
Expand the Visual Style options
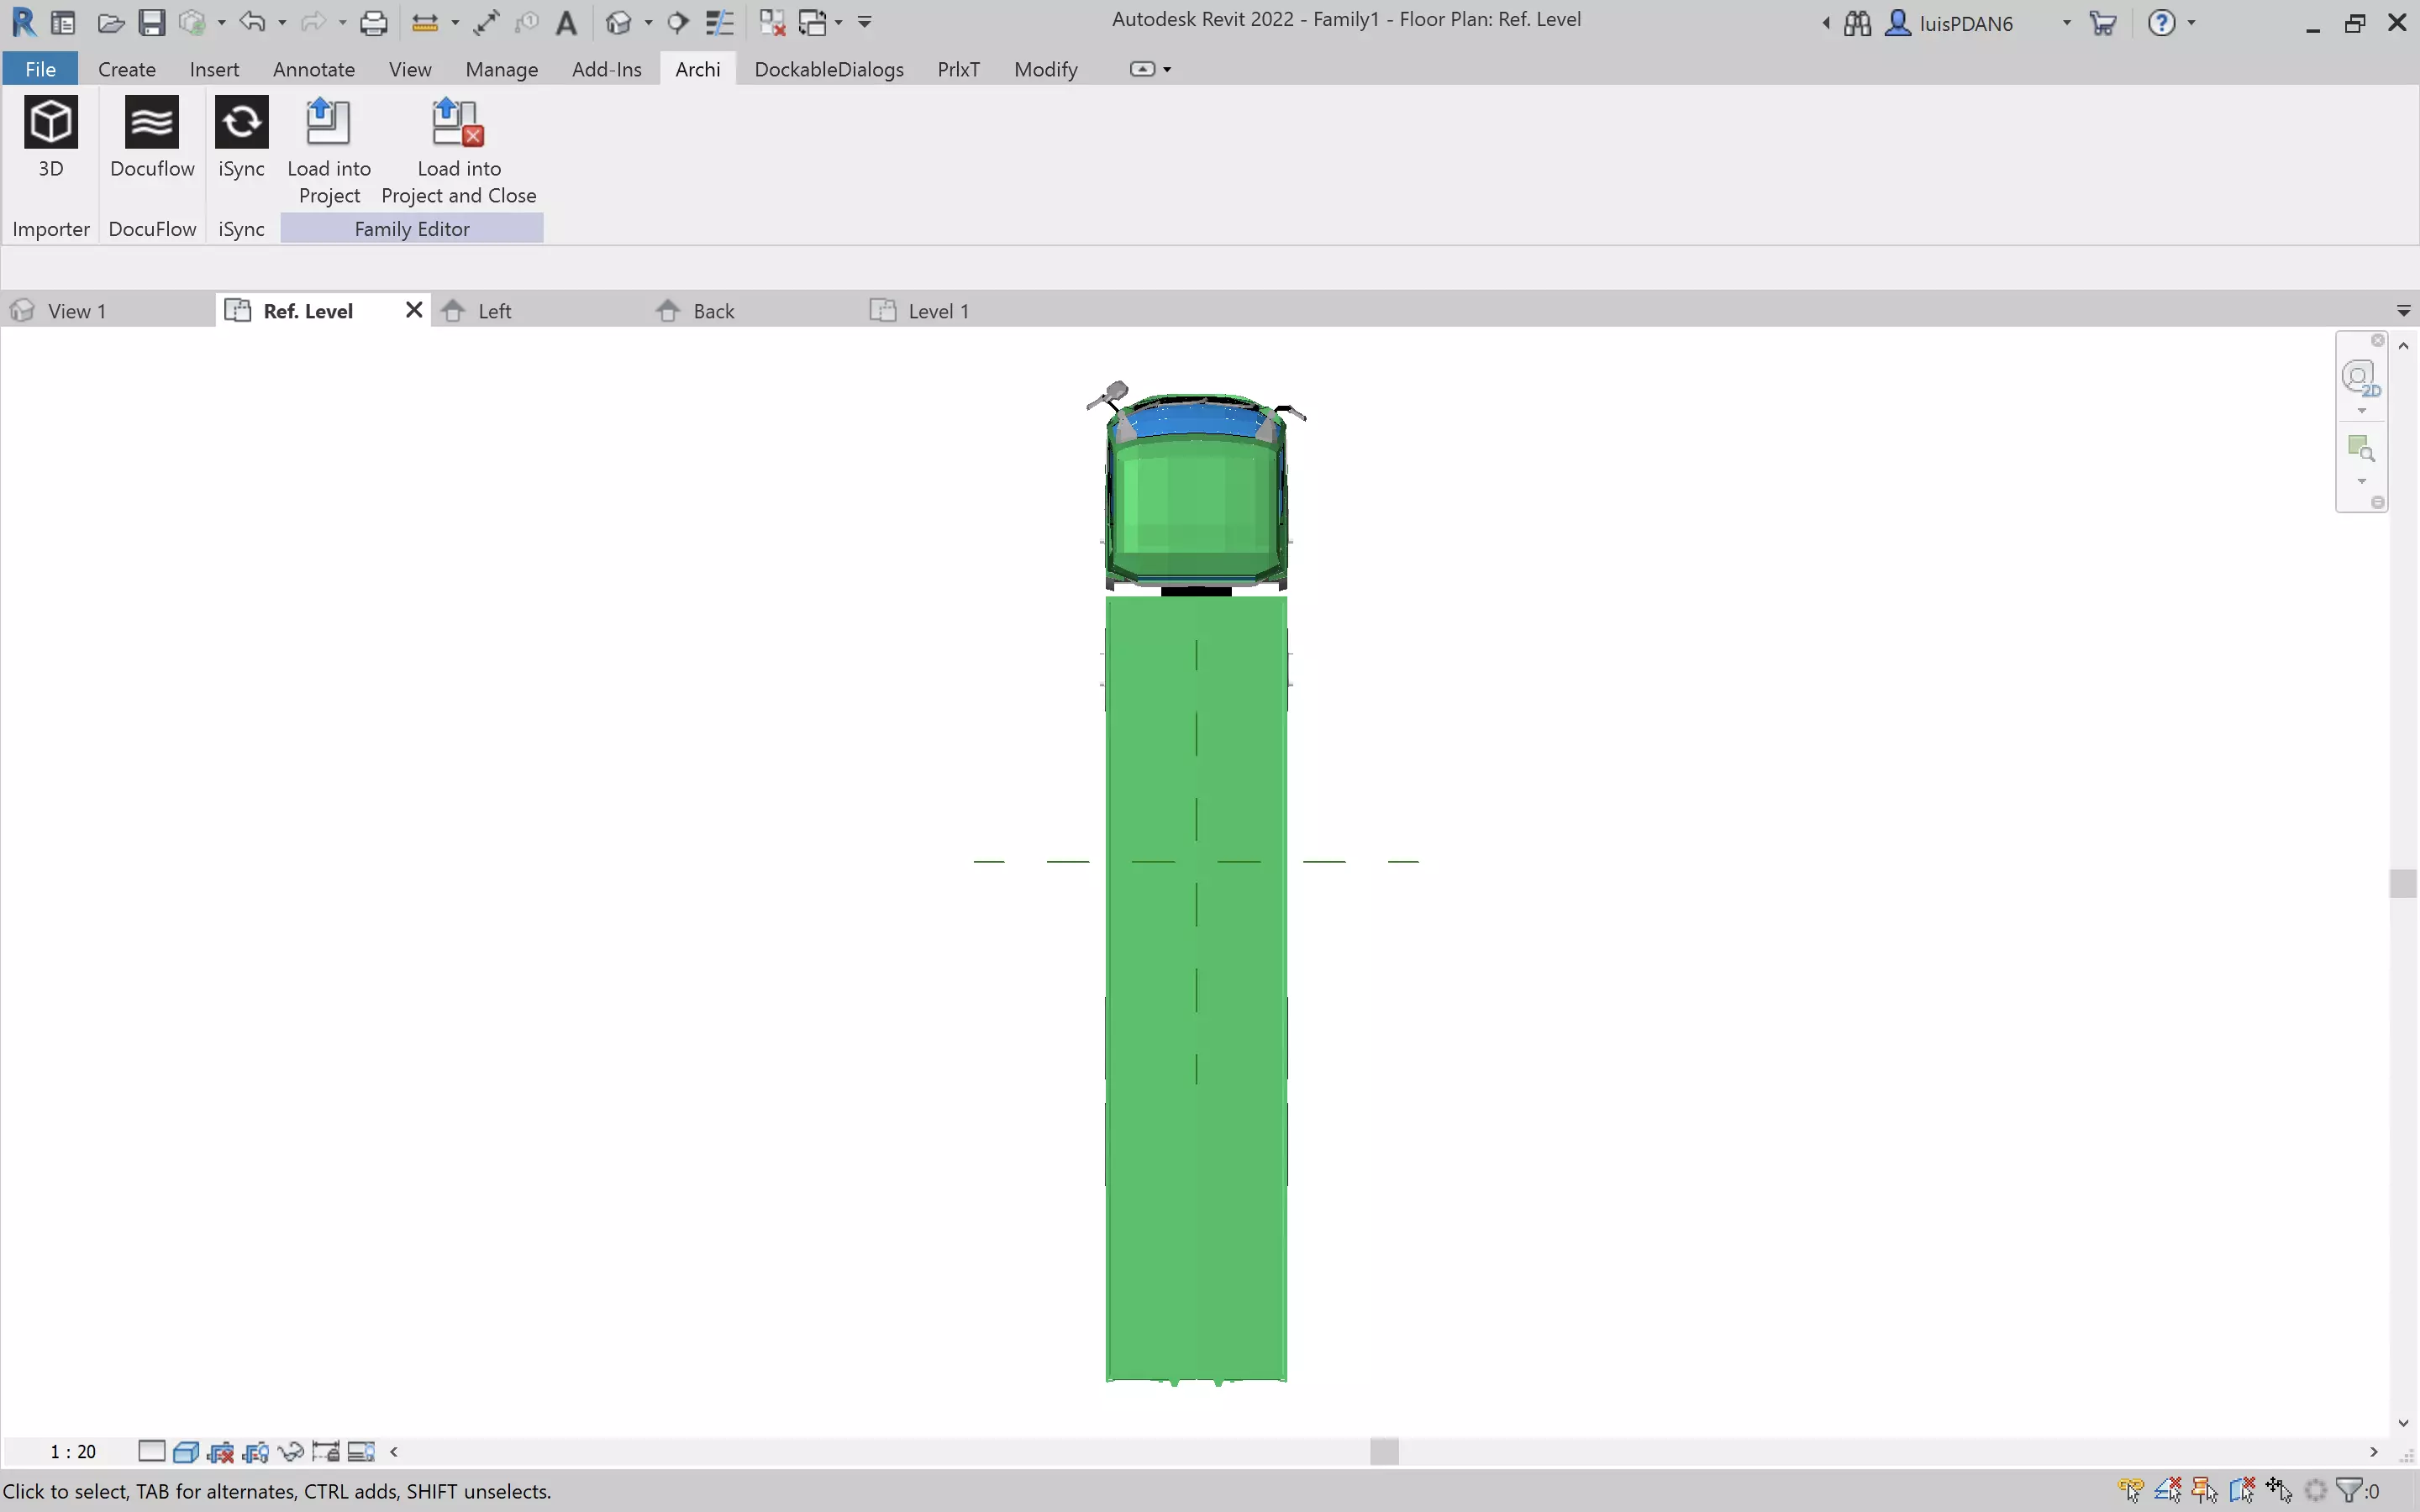(187, 1451)
